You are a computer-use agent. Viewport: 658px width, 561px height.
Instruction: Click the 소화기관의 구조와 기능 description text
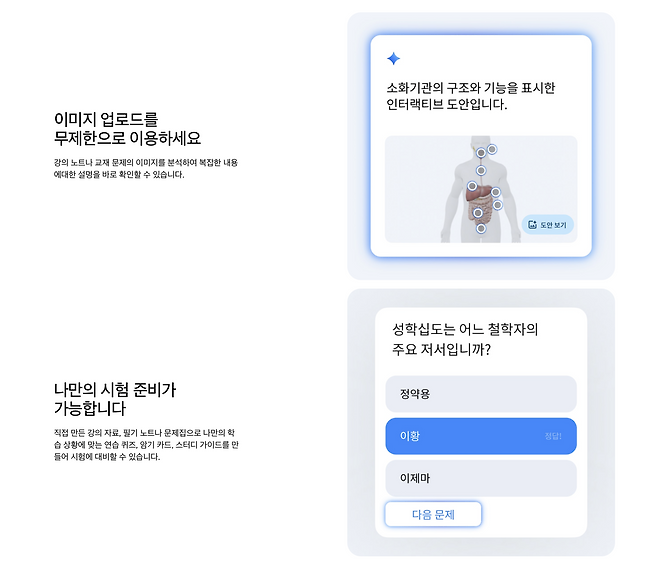470,96
